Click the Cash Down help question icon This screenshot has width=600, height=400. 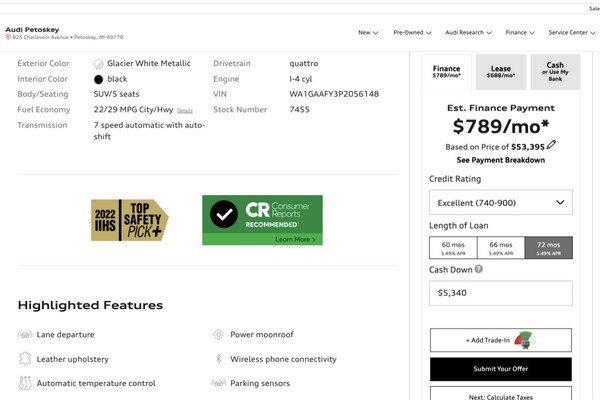click(x=479, y=269)
